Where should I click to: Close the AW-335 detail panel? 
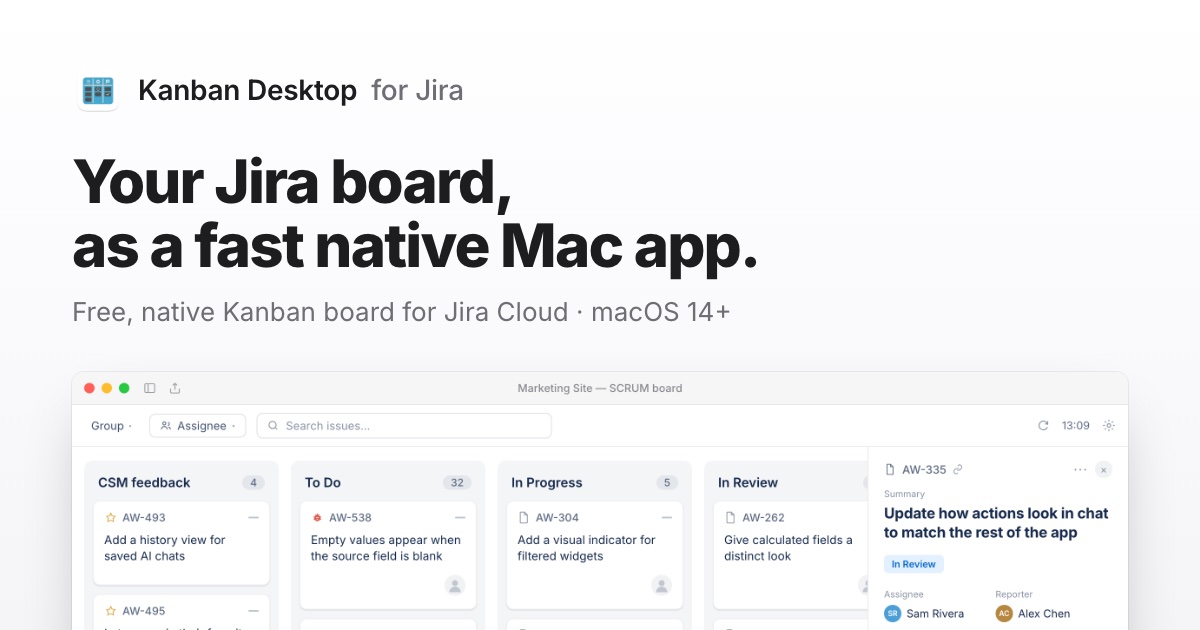pos(1103,470)
